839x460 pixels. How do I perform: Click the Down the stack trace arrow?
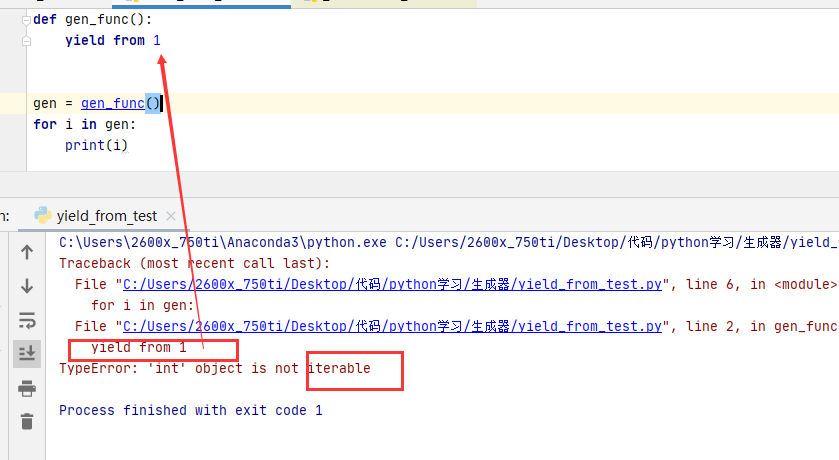point(27,286)
